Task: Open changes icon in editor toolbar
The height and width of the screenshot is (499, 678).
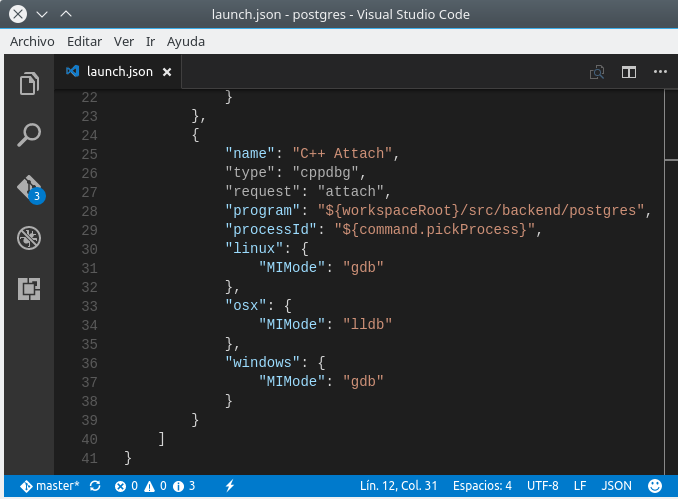Action: tap(597, 72)
